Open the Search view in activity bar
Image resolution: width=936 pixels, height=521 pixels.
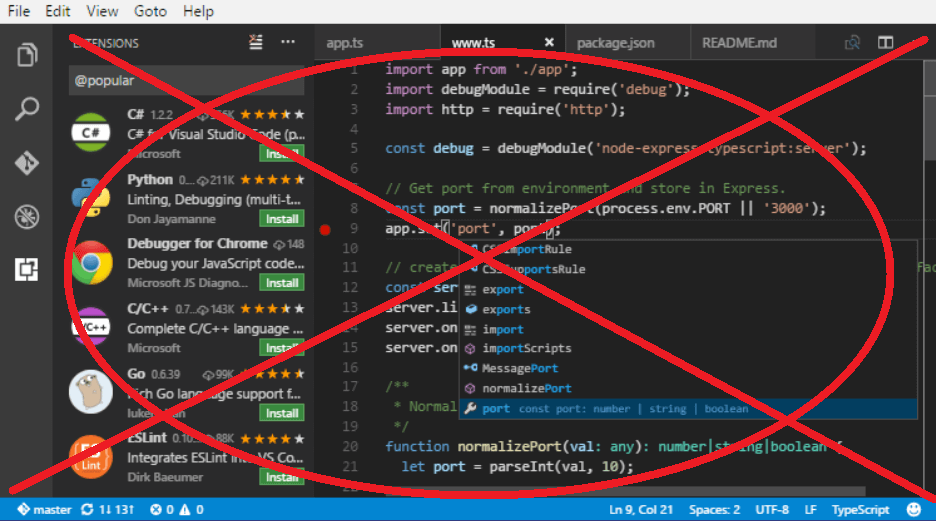(x=27, y=109)
